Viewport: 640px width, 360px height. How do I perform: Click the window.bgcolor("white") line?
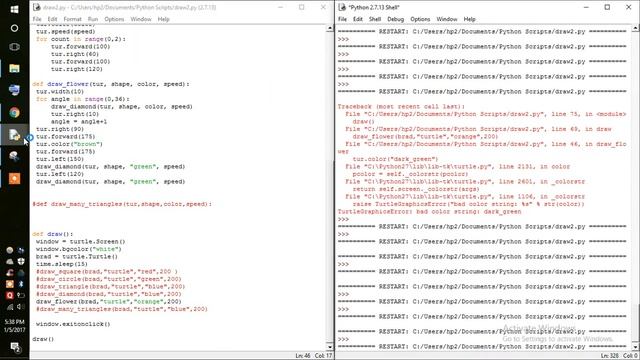pos(79,249)
